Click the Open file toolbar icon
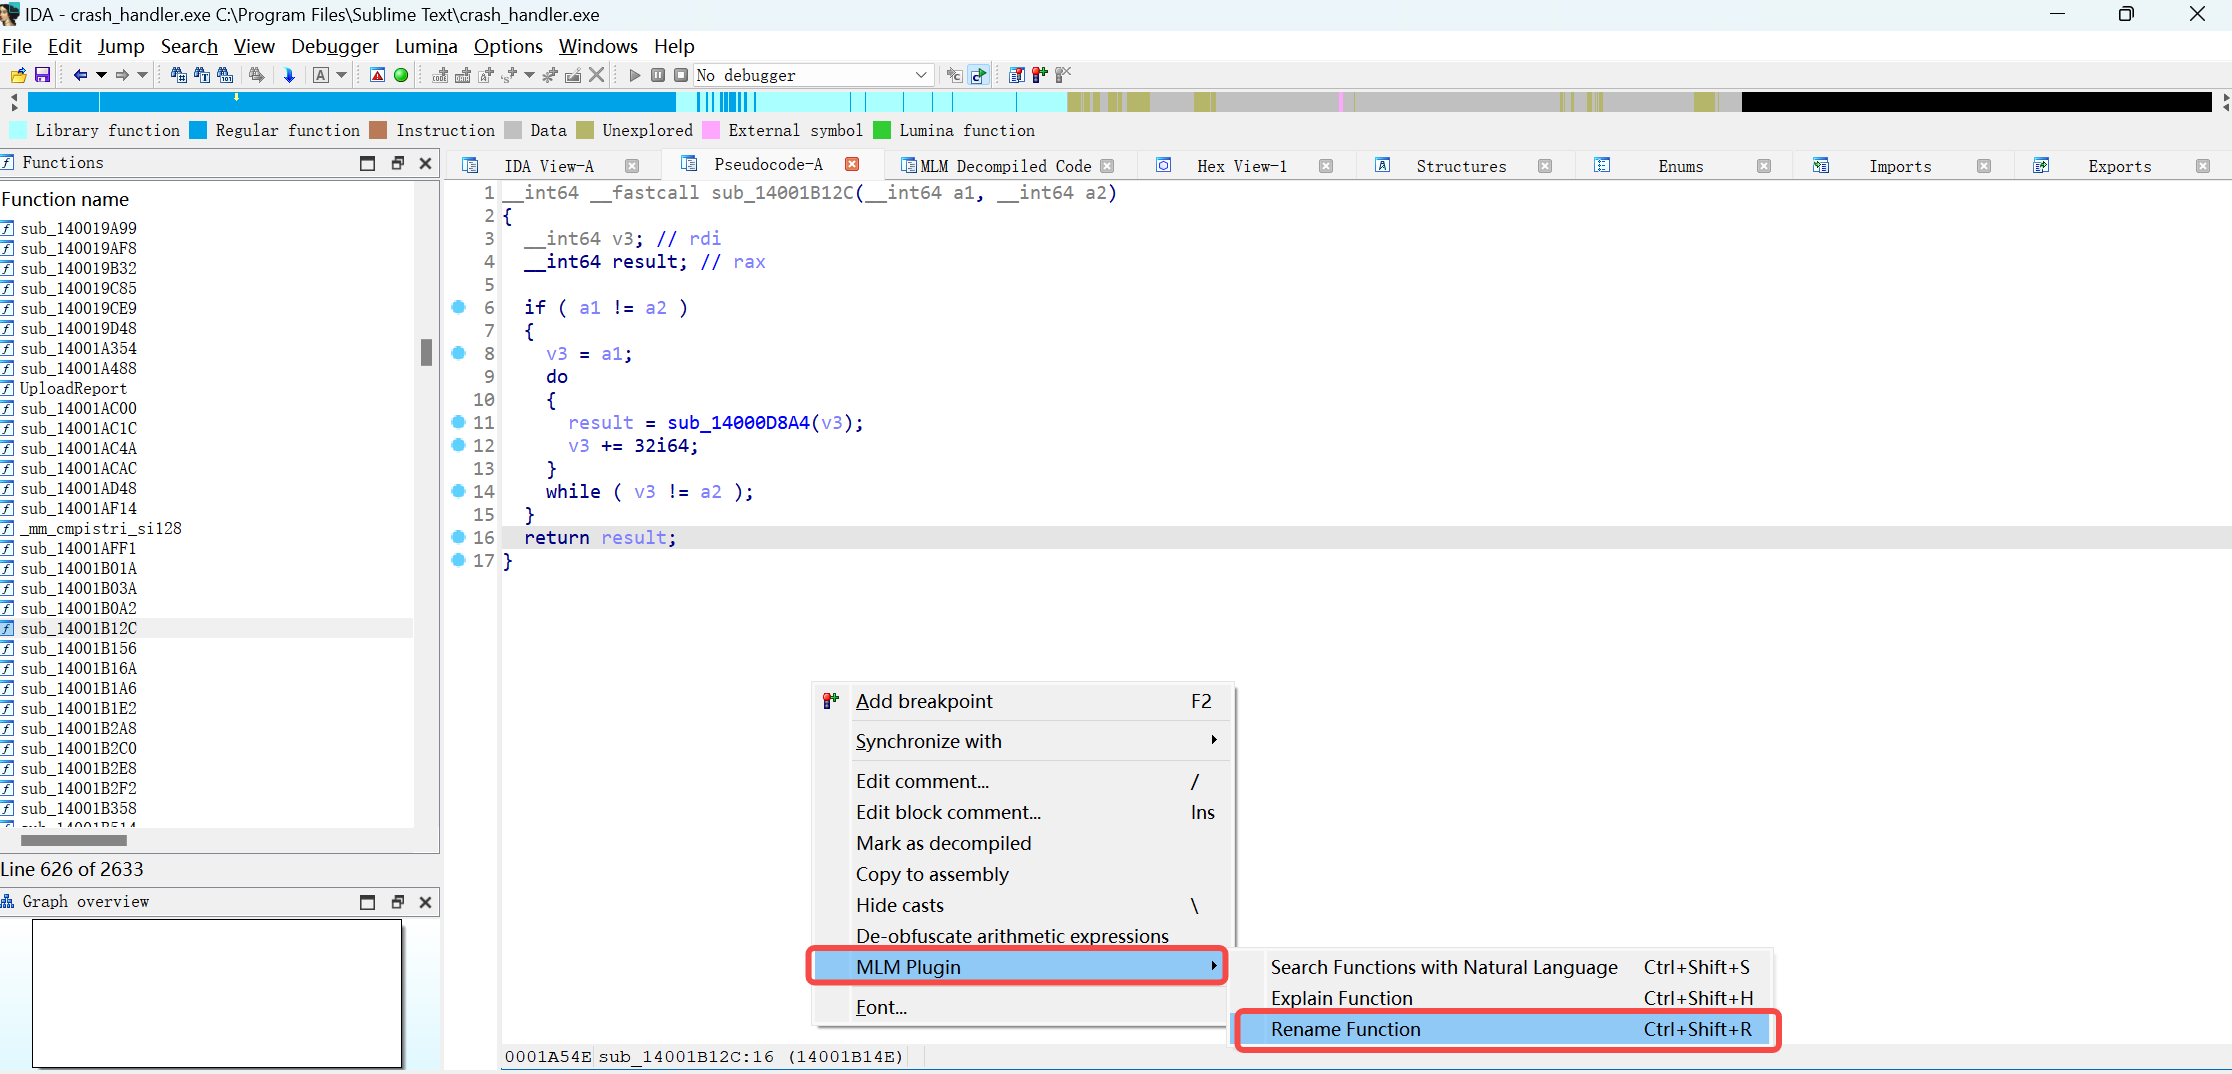The width and height of the screenshot is (2232, 1074). 18,75
